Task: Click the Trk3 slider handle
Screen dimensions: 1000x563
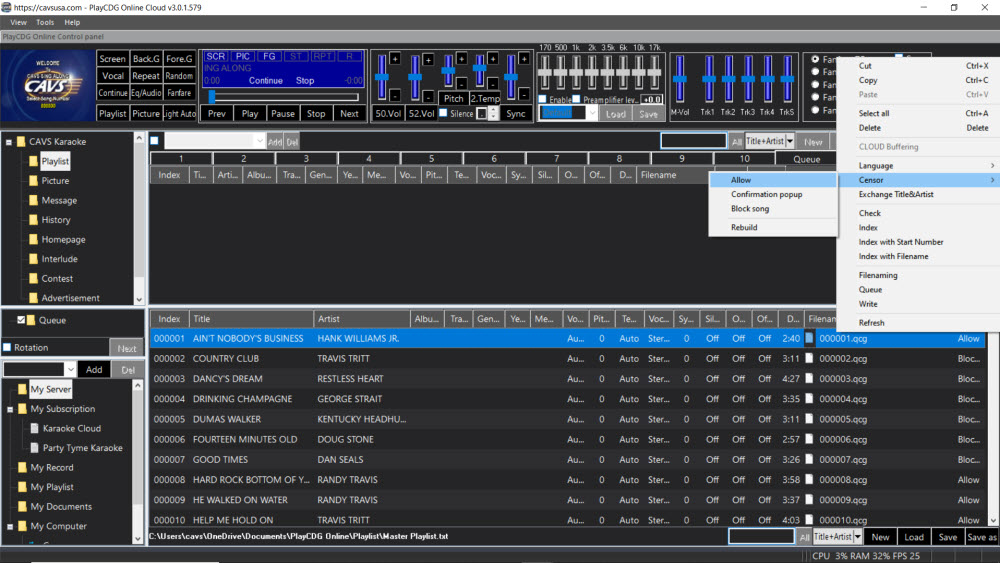Action: (x=748, y=79)
